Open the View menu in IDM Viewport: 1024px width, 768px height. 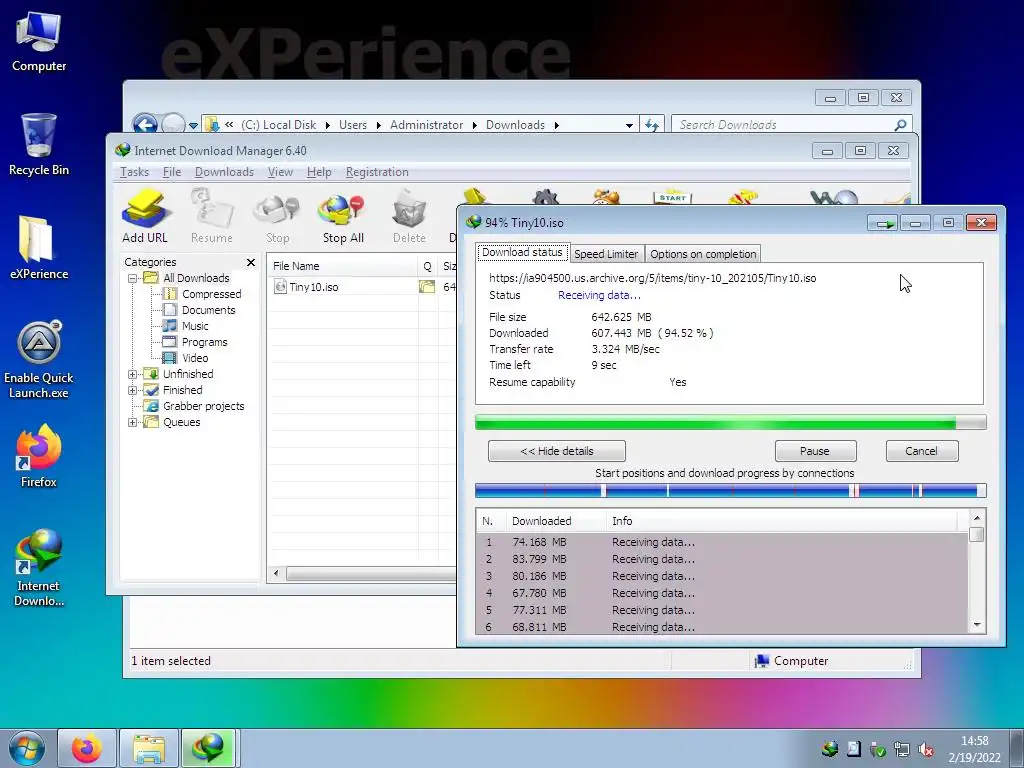[280, 172]
